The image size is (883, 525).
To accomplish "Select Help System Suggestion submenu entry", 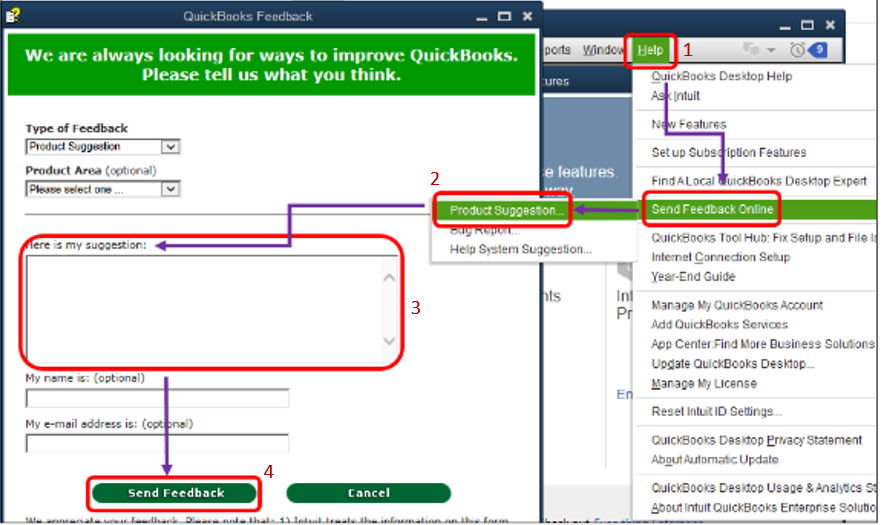I will [520, 249].
